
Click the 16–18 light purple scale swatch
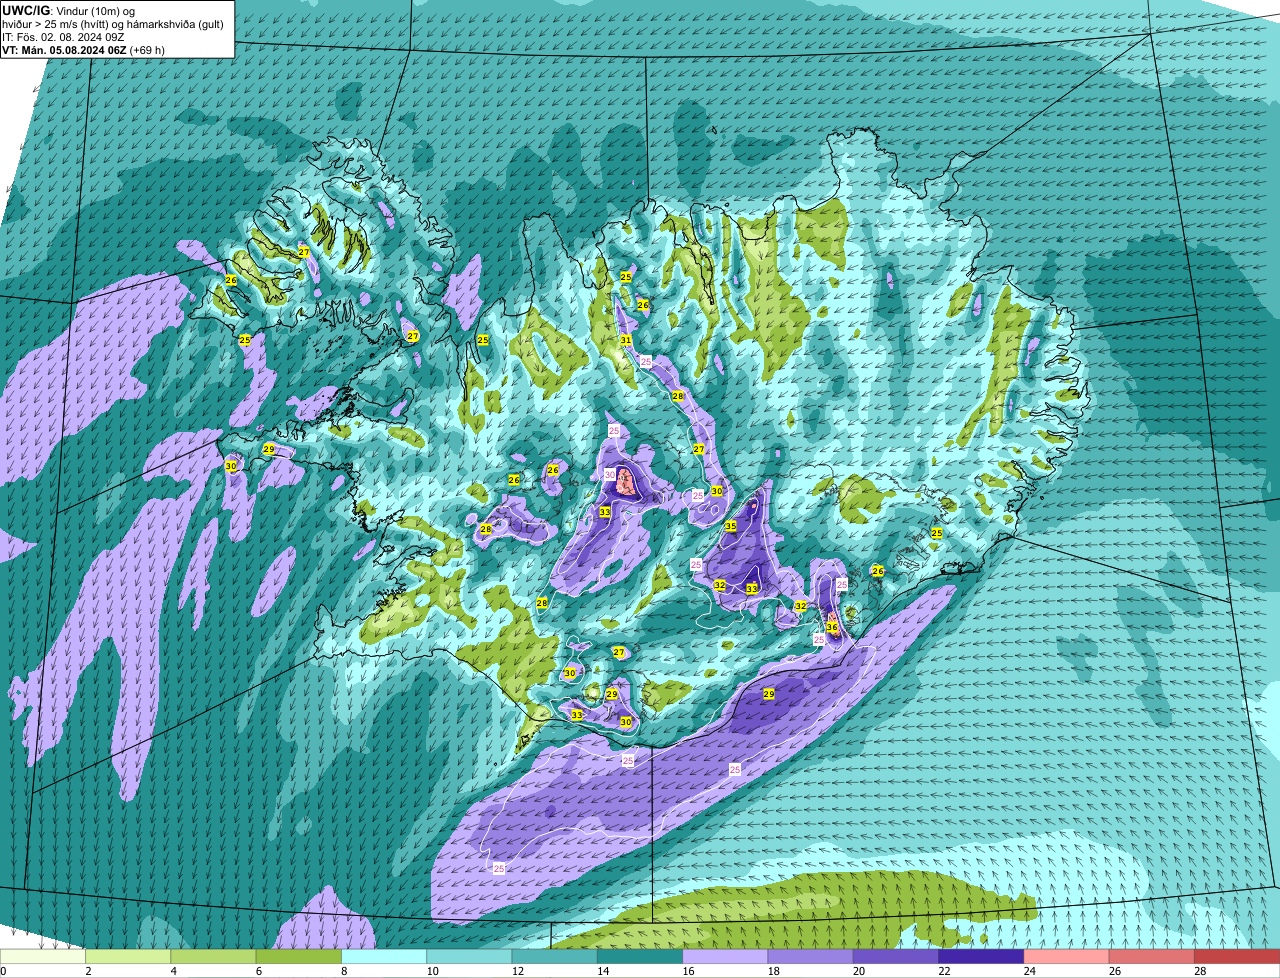726,956
